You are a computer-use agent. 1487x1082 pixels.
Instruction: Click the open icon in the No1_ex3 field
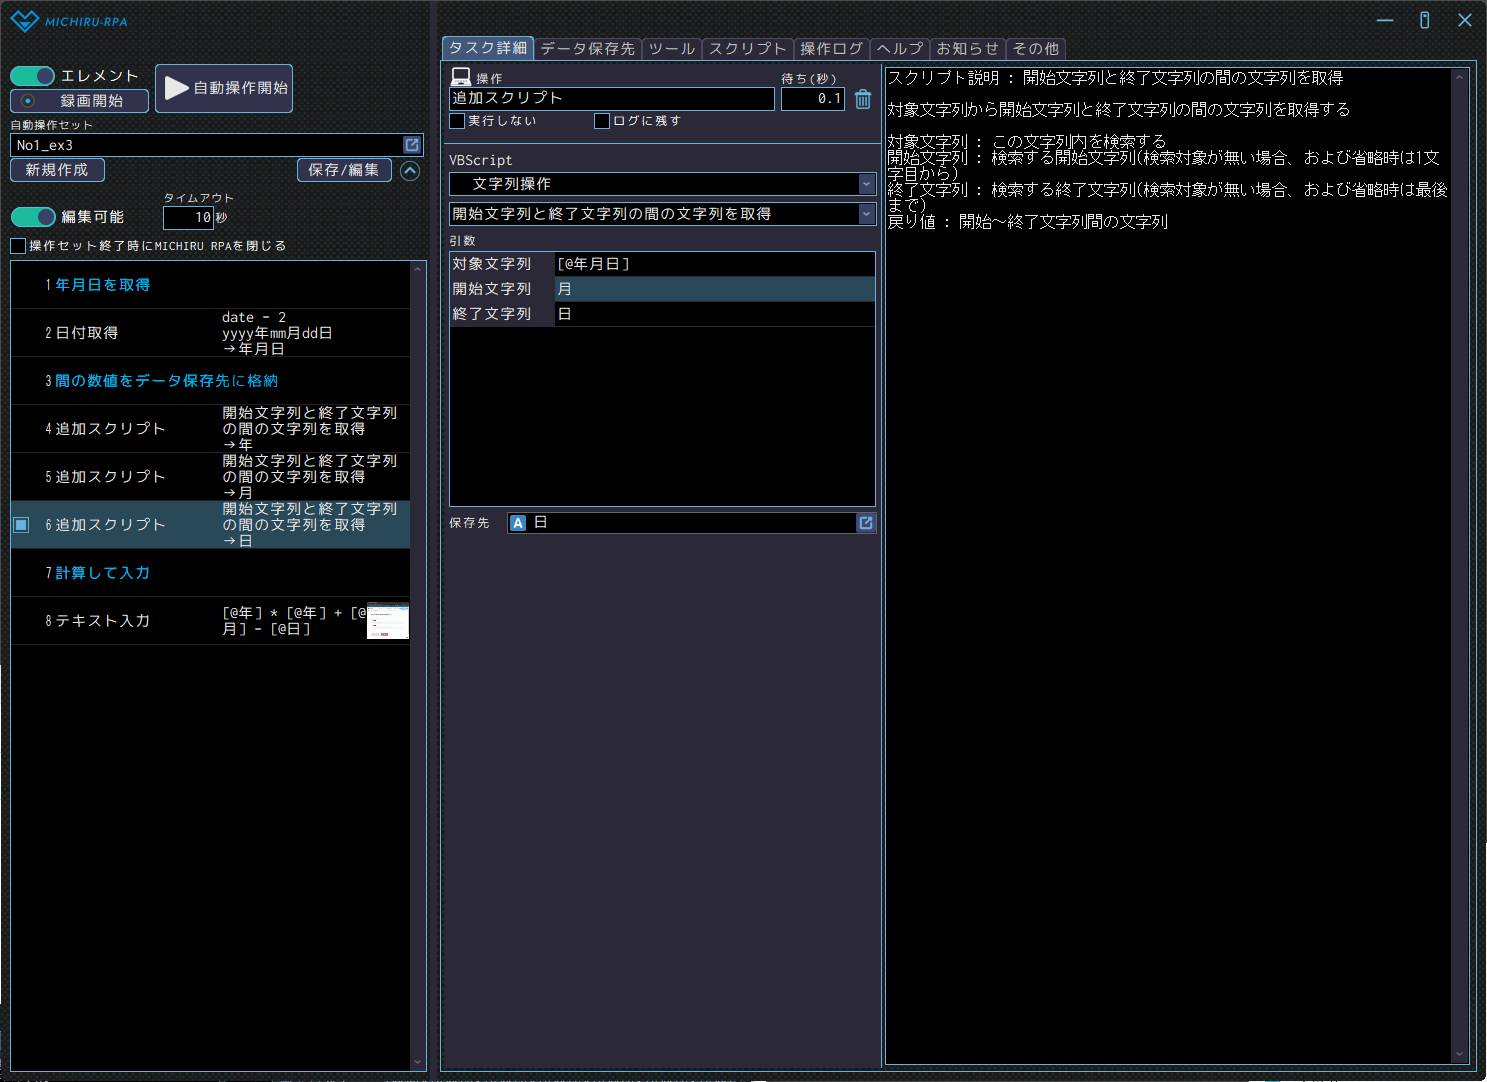click(411, 145)
